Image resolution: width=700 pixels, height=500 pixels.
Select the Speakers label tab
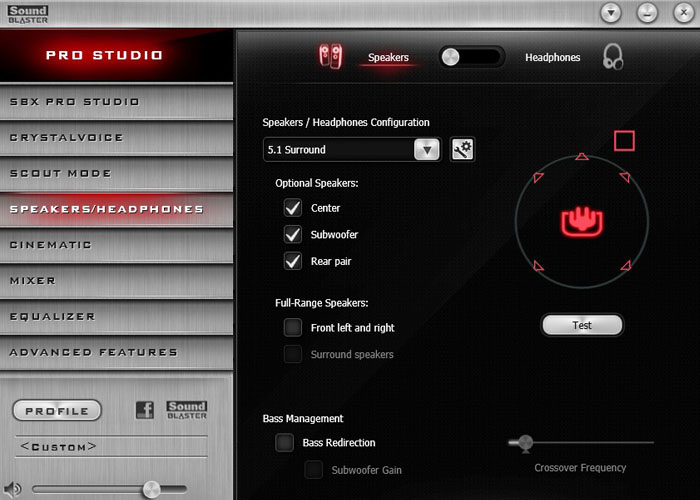[x=388, y=57]
